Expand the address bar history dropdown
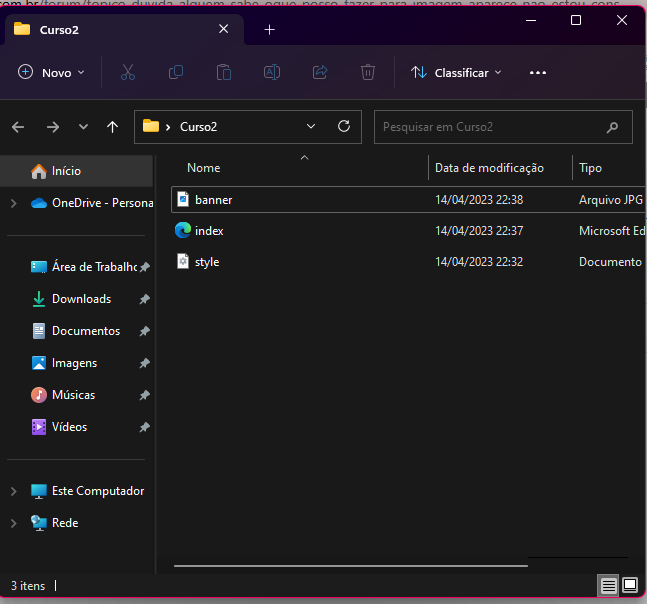647x604 pixels. [x=311, y=126]
